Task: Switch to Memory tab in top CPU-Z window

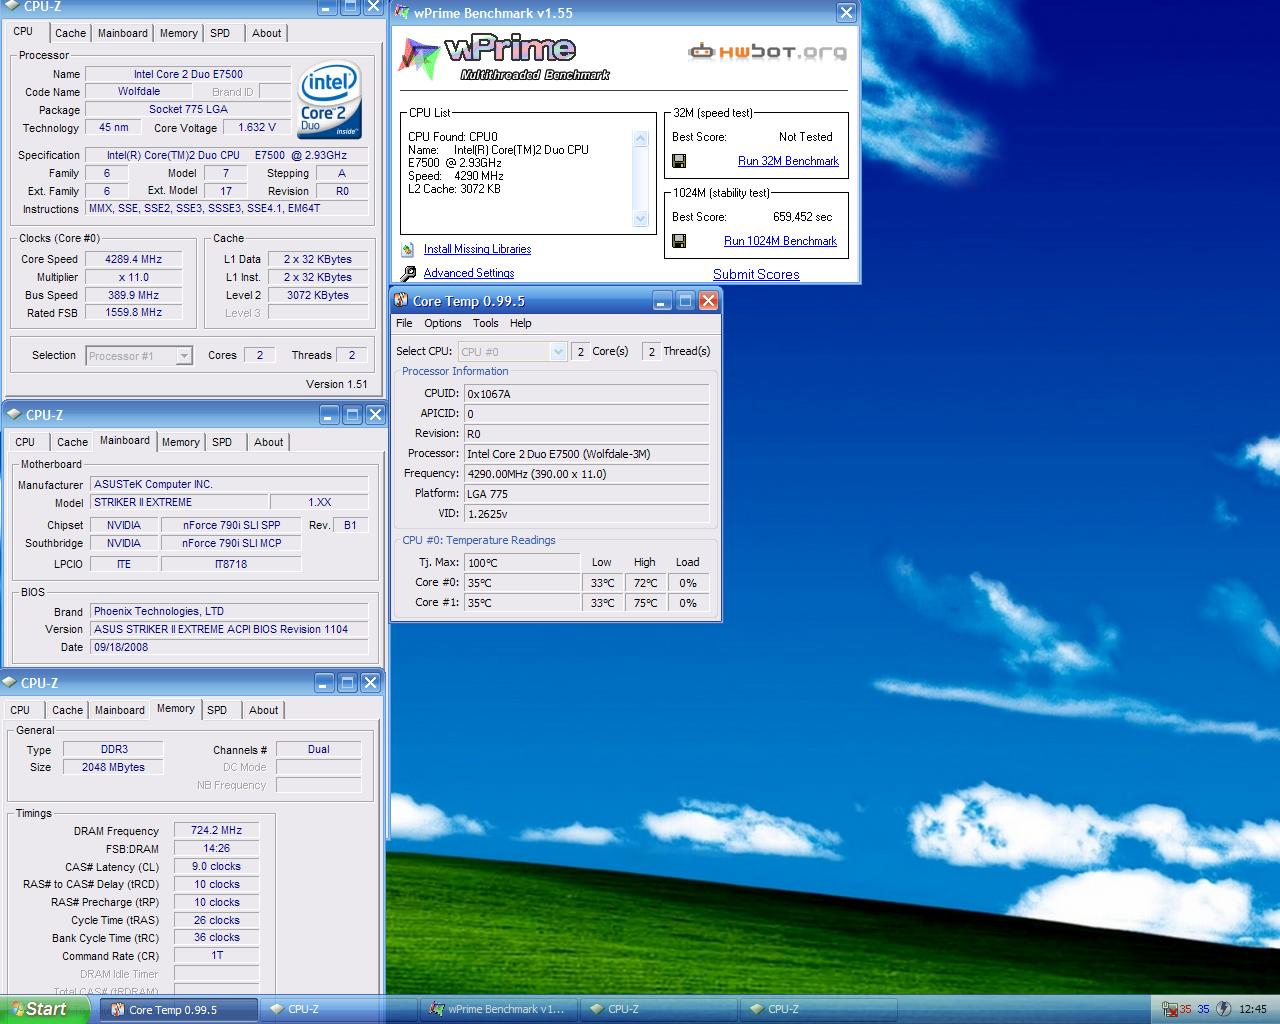Action: 178,33
